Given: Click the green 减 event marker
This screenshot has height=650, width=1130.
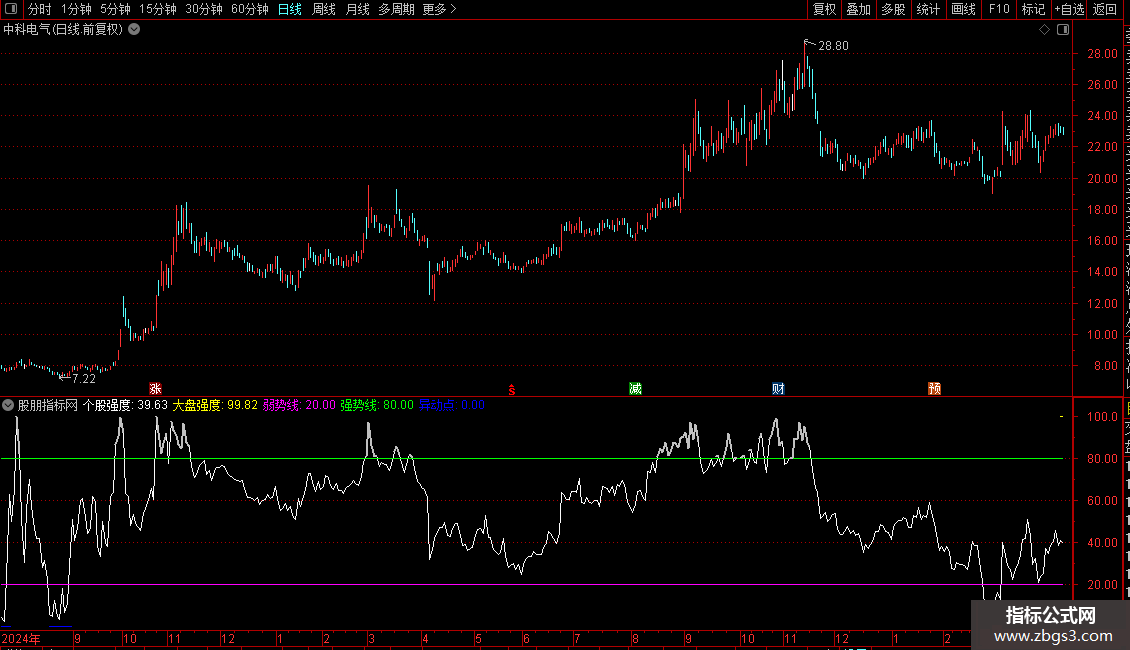Looking at the screenshot, I should (x=635, y=388).
